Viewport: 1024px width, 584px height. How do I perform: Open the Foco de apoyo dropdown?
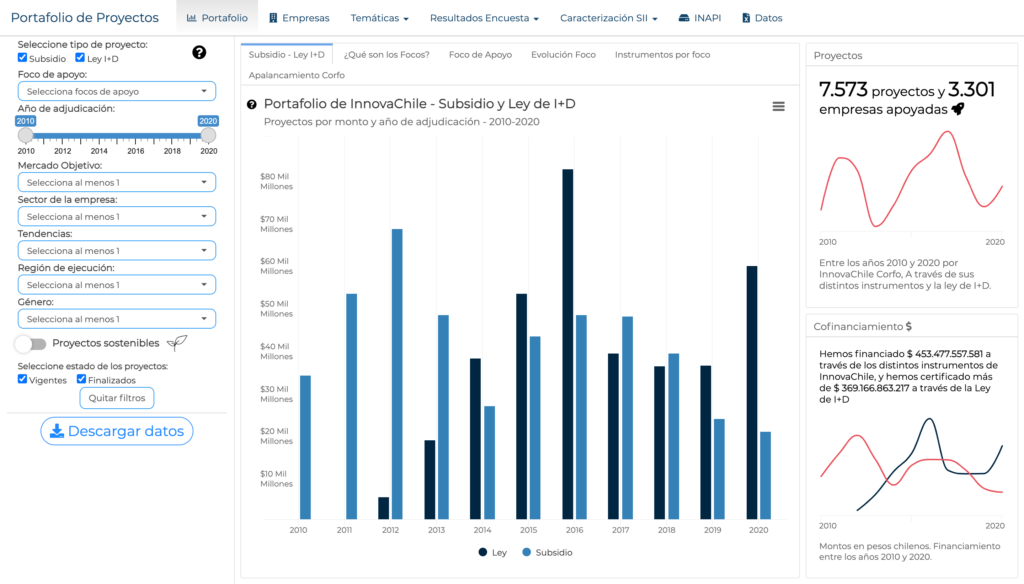[x=117, y=91]
